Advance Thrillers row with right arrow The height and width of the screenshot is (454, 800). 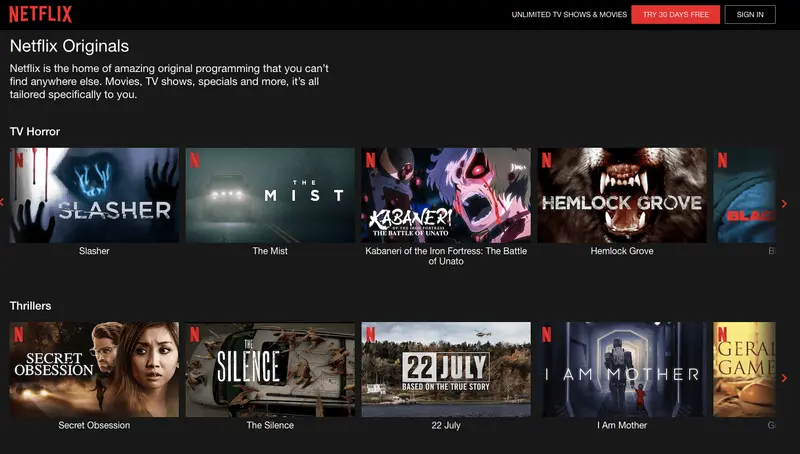coord(784,378)
